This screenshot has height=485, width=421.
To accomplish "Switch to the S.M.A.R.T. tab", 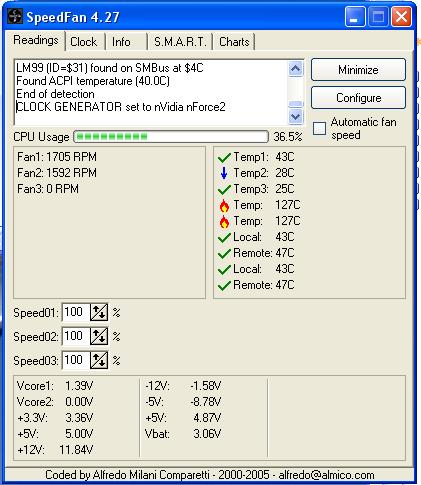I will tap(180, 42).
